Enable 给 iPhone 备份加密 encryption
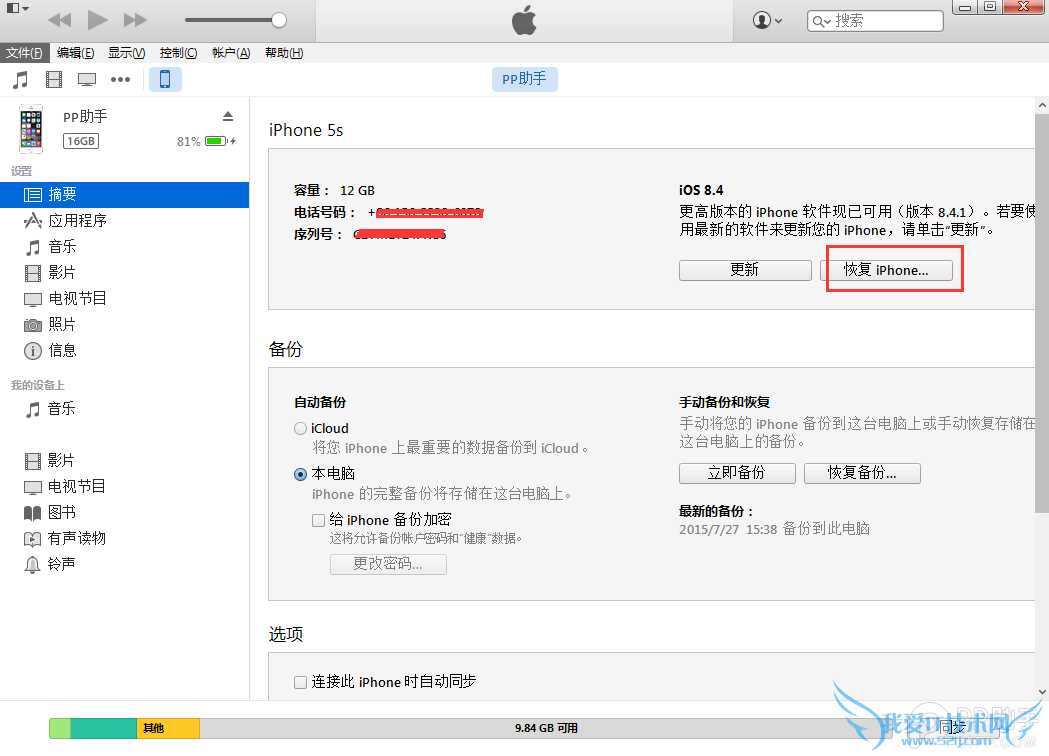Screen dimensions: 1049x756 tap(317, 519)
